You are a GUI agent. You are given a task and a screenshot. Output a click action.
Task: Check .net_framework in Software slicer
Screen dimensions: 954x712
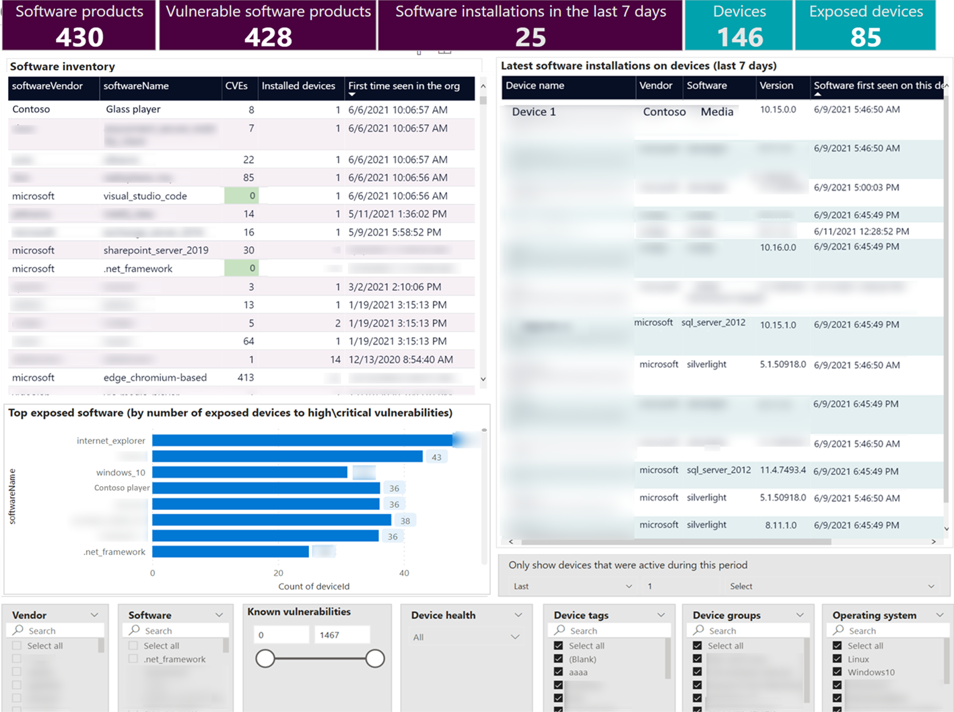(133, 659)
